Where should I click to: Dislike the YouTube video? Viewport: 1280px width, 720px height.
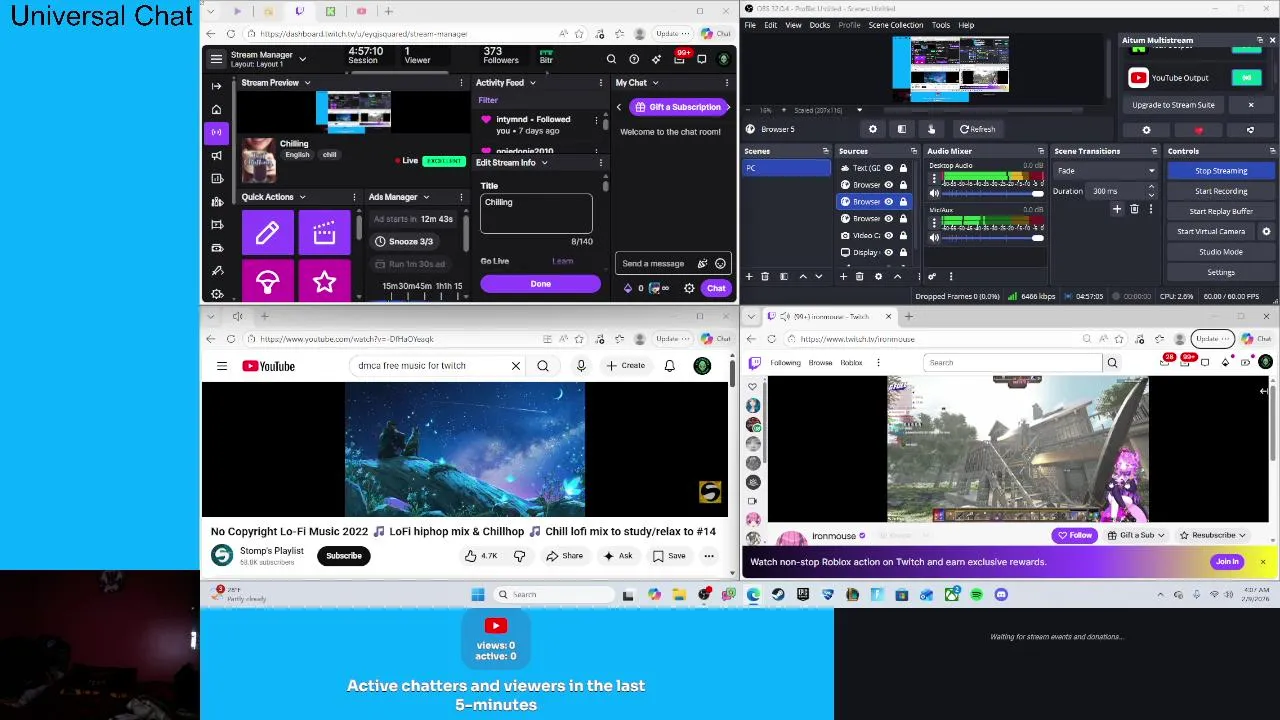pos(519,556)
